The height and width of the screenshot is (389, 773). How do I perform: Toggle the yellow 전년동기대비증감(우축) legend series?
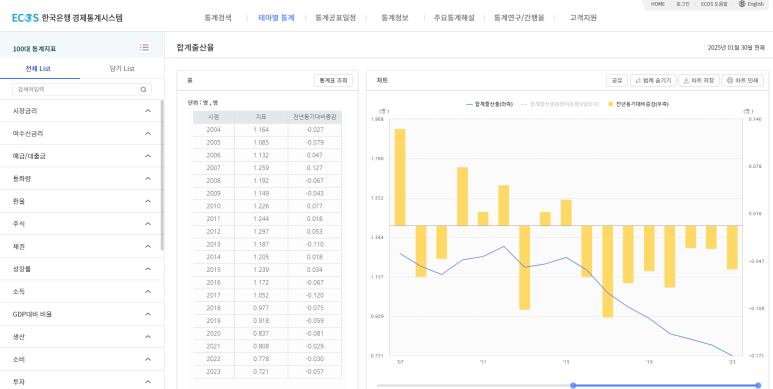pyautogui.click(x=638, y=105)
